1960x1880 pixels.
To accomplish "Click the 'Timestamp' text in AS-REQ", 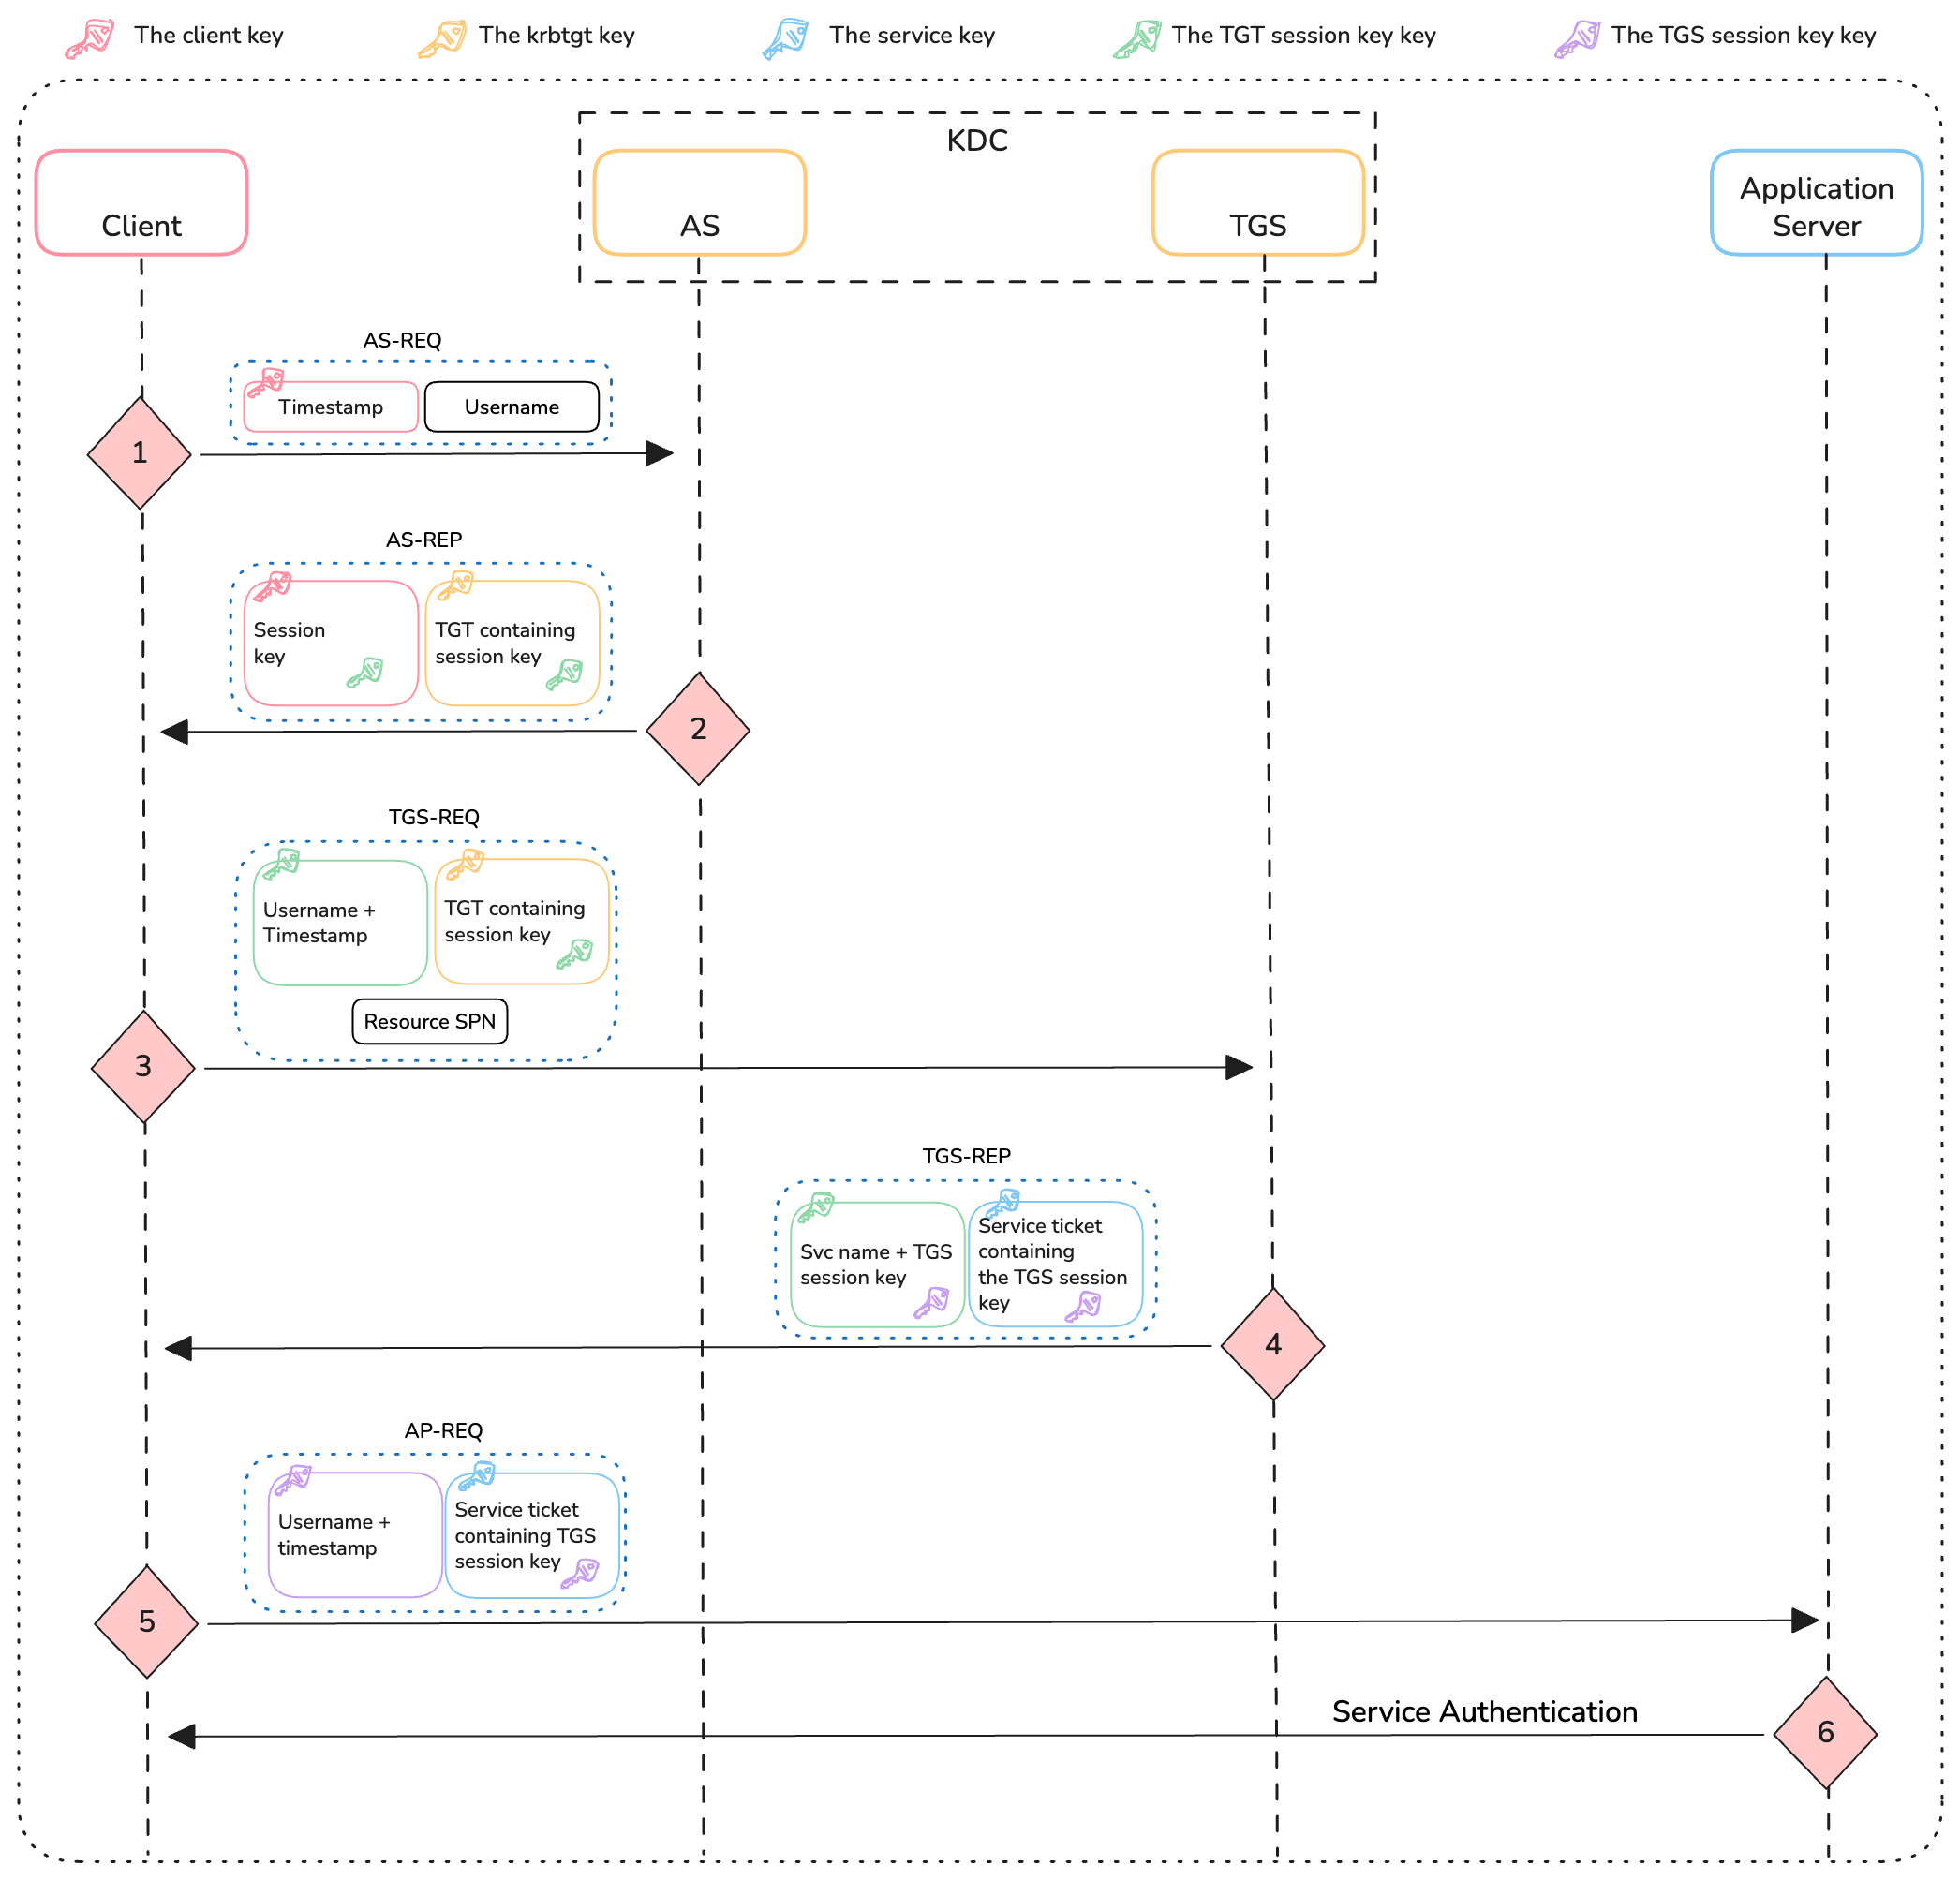I will tap(331, 407).
